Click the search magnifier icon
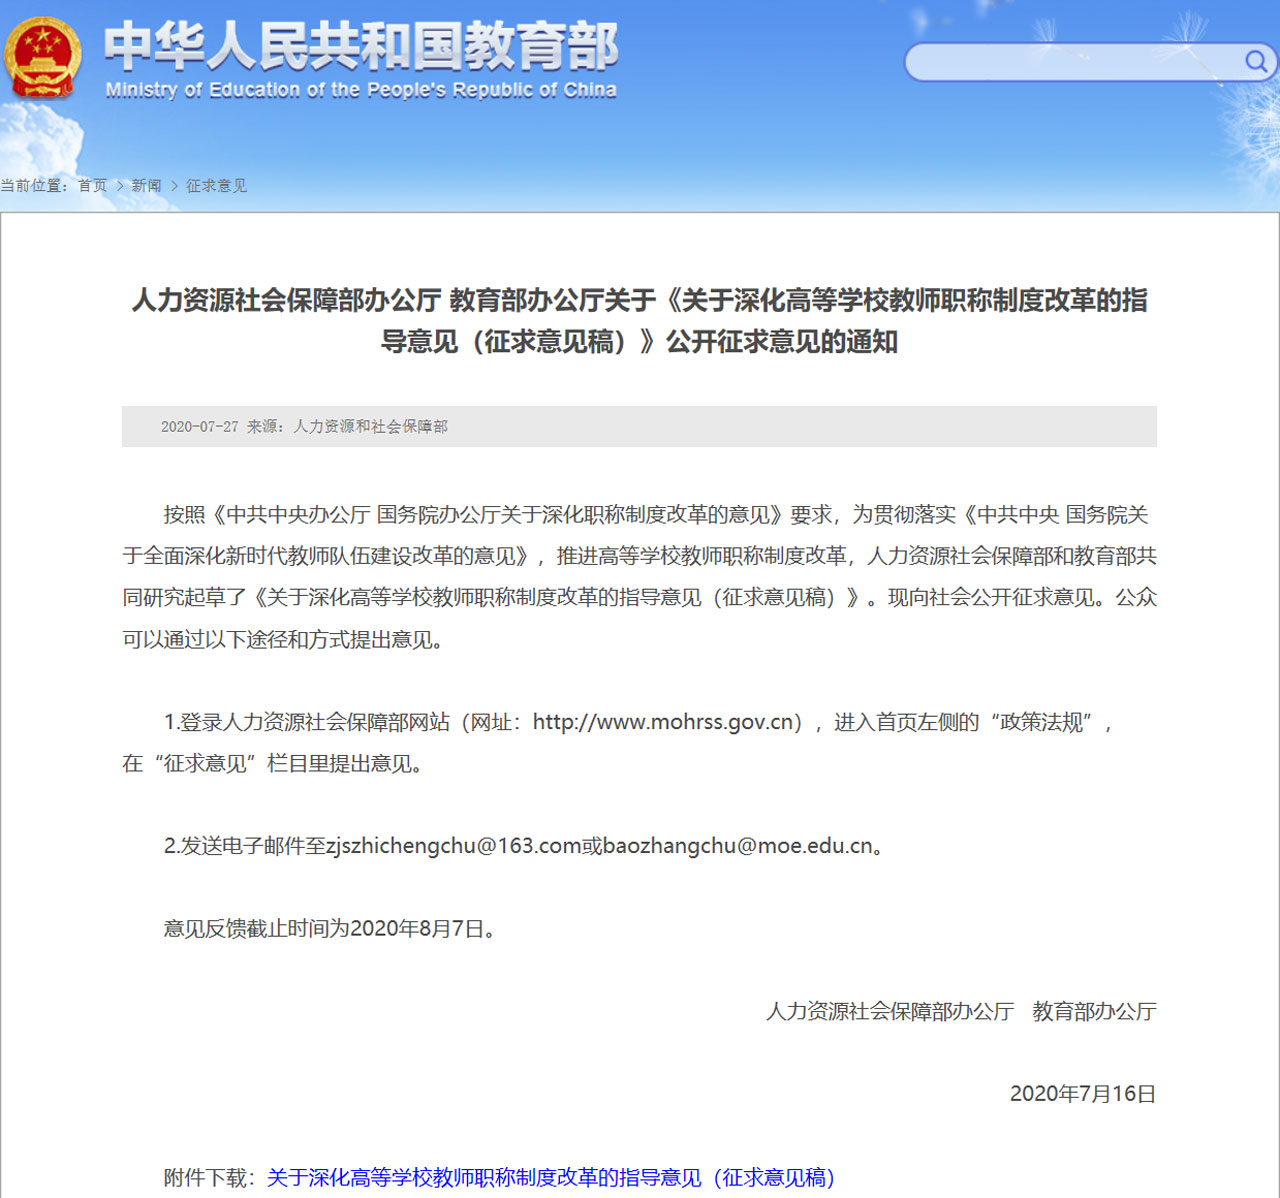1280x1198 pixels. (x=1255, y=62)
